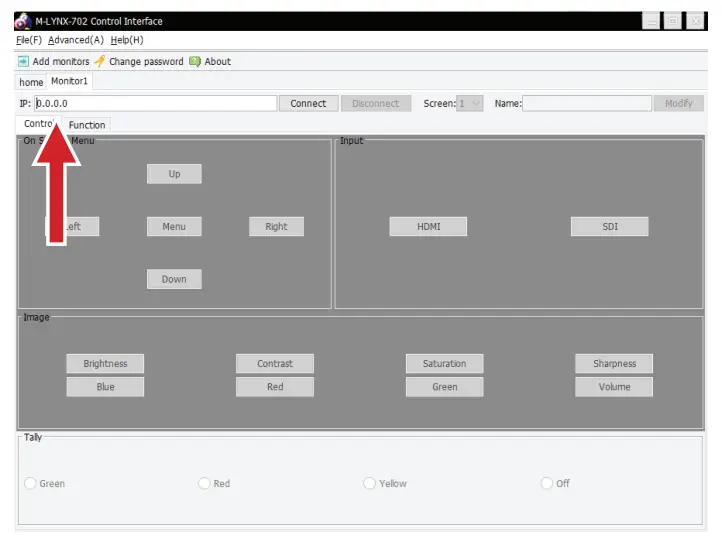Select the Control tab

coord(39,123)
